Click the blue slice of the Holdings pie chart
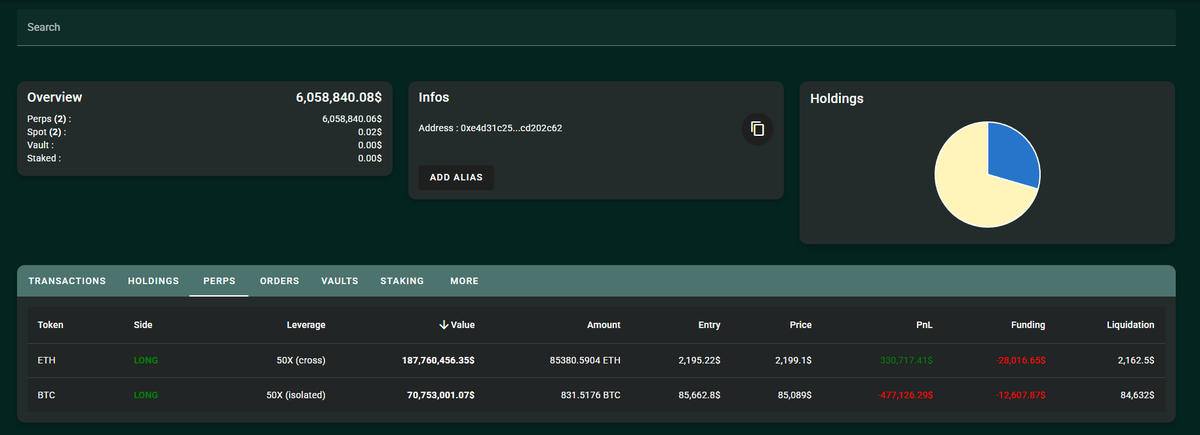This screenshot has width=1200, height=435. [x=1011, y=154]
